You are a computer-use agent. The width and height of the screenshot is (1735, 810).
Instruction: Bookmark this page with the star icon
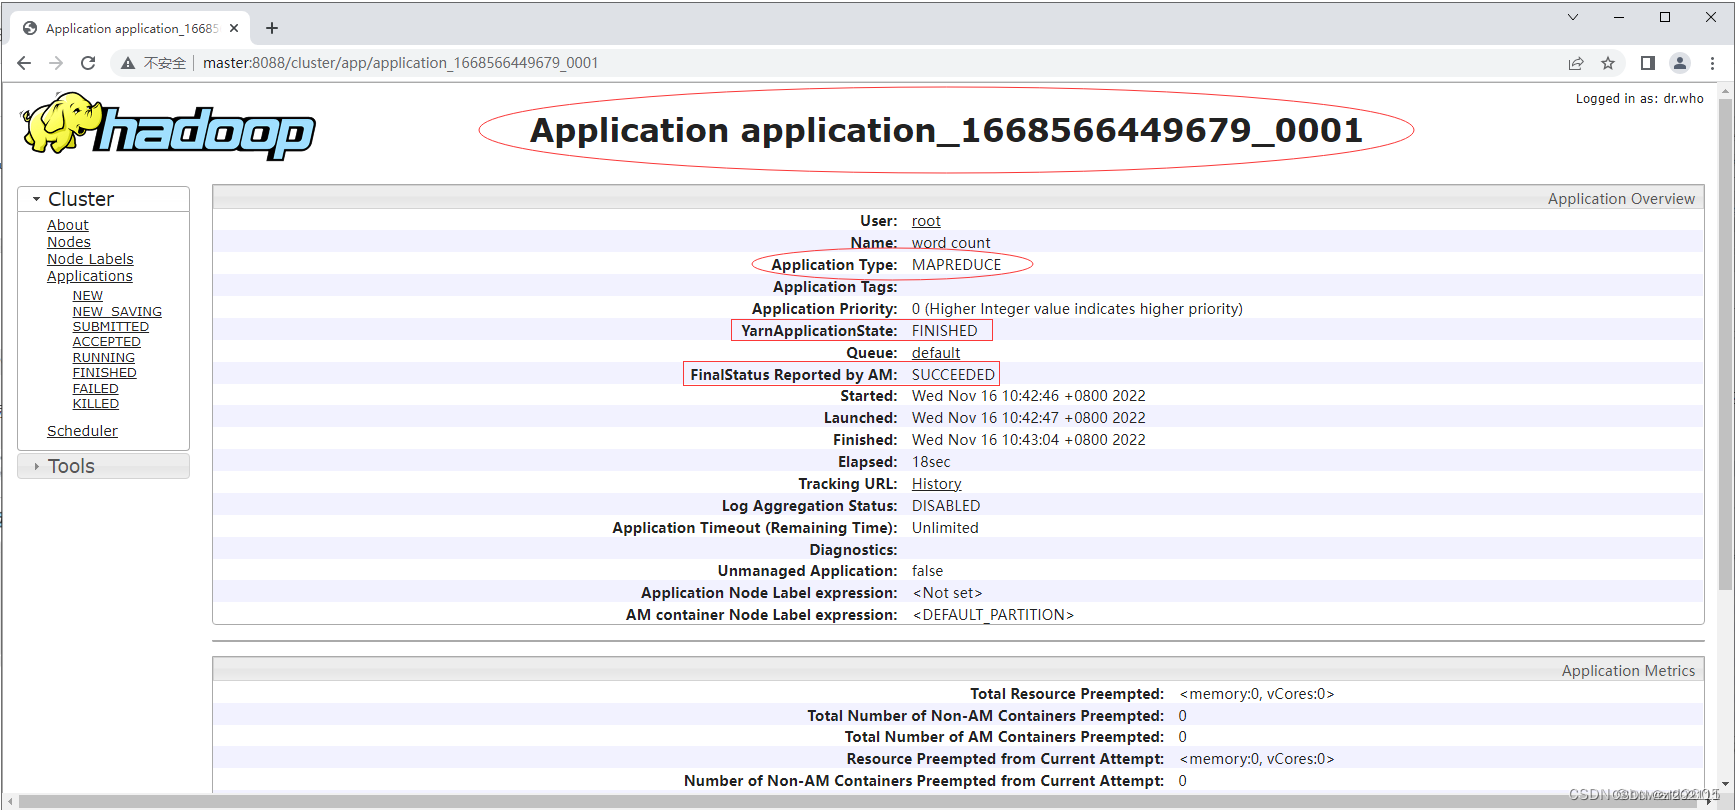coord(1608,63)
